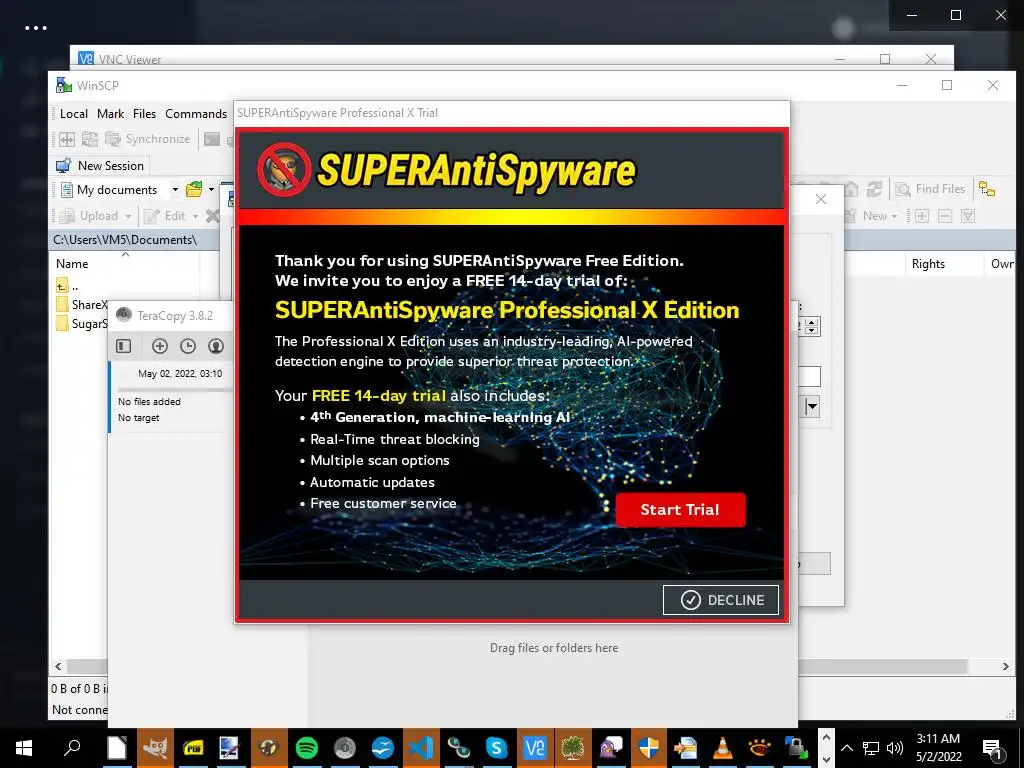
Task: Switch to WinSCP from the taskbar
Action: (797, 748)
